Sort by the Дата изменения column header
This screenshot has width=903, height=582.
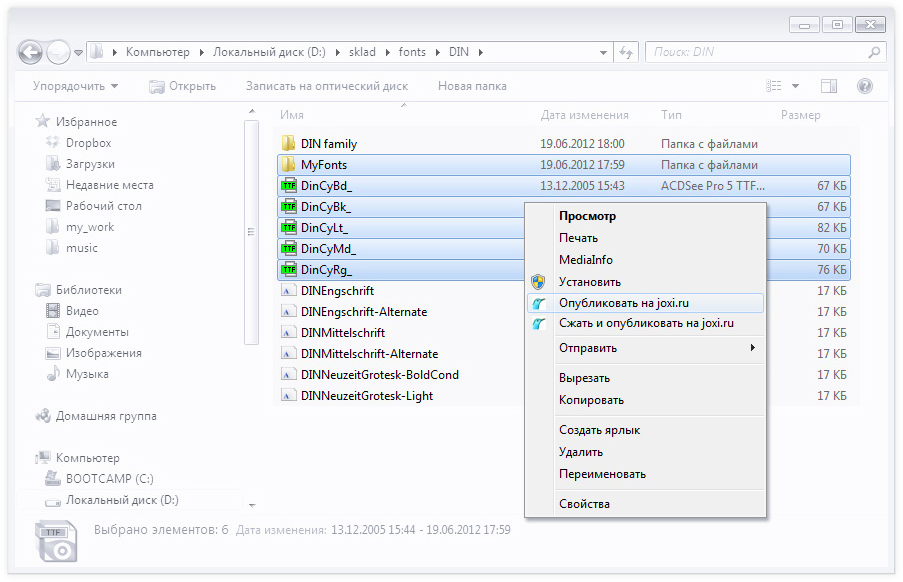585,115
